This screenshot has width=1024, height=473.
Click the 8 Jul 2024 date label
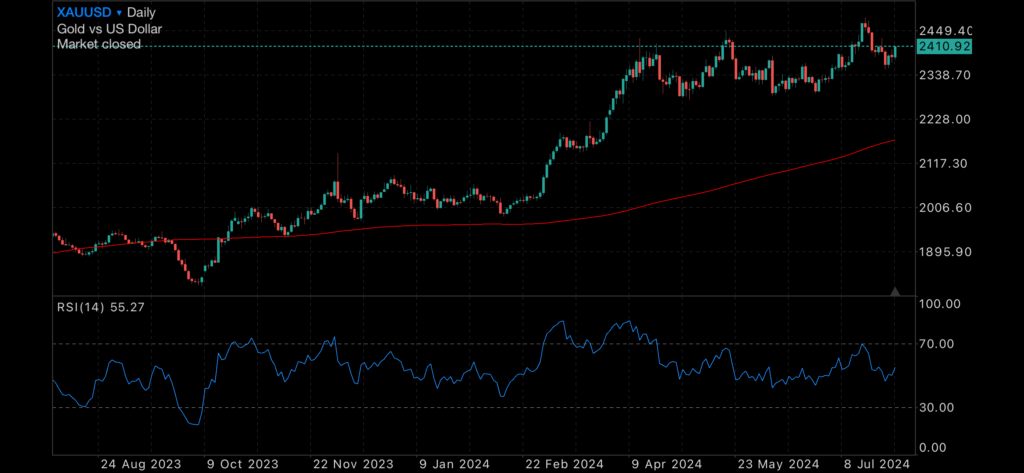tap(876, 464)
